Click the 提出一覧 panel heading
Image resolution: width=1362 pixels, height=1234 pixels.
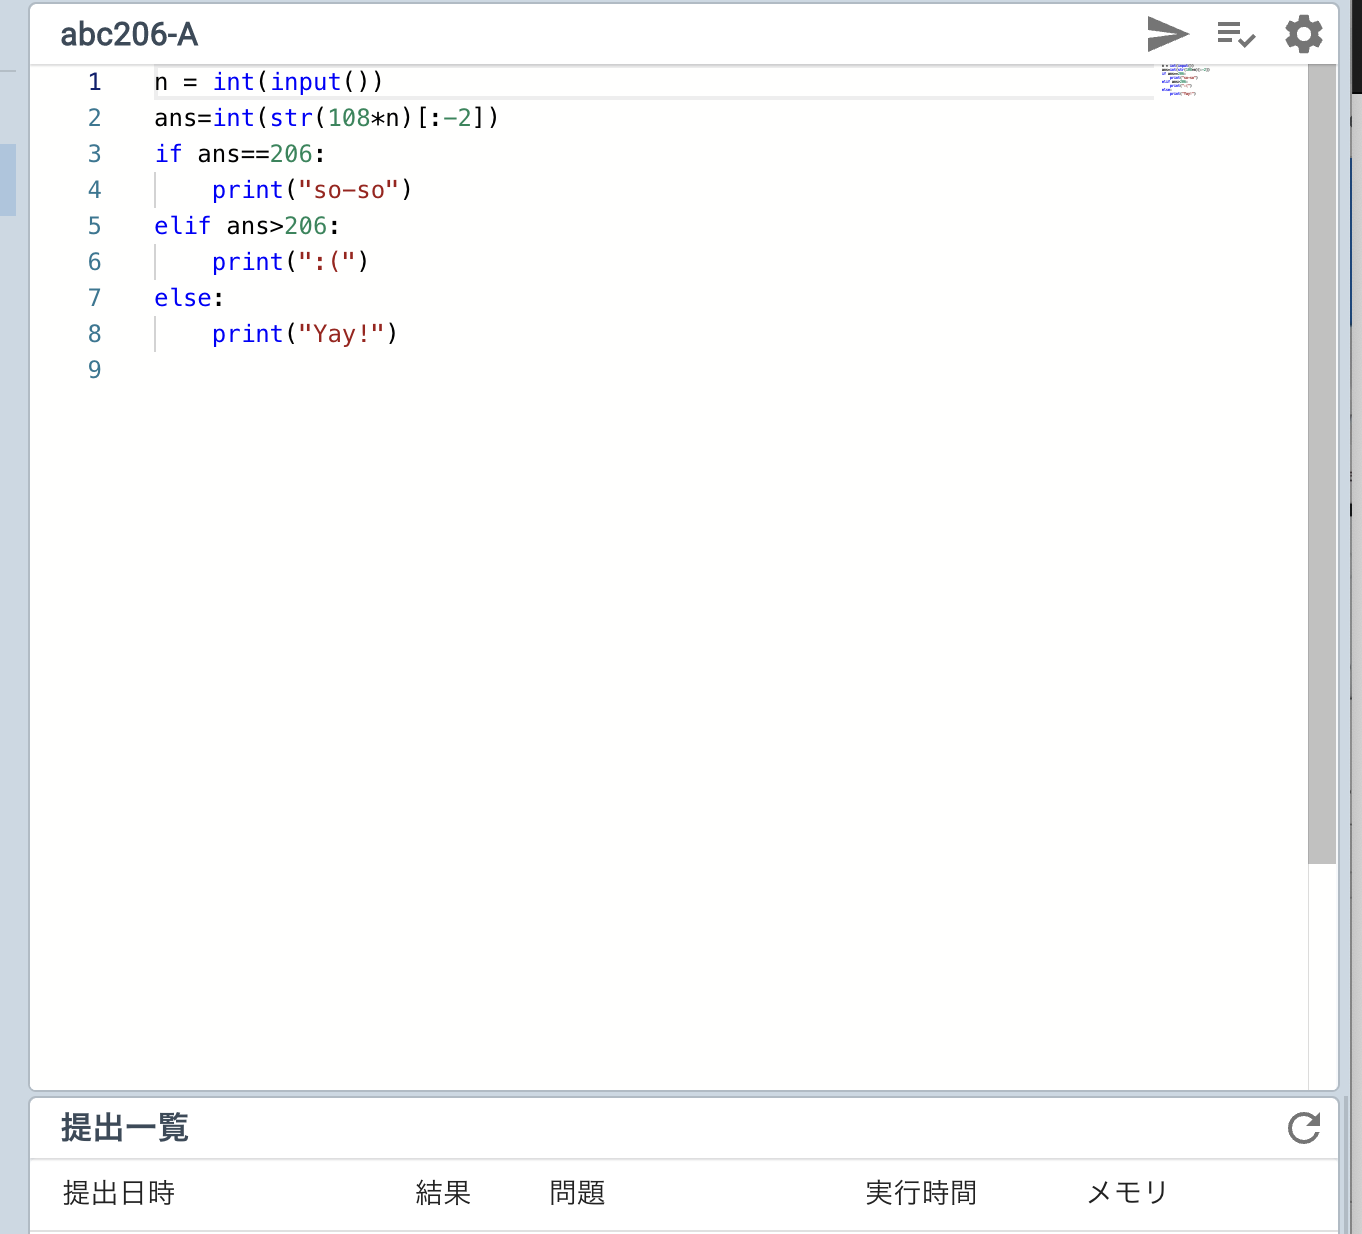(125, 1128)
